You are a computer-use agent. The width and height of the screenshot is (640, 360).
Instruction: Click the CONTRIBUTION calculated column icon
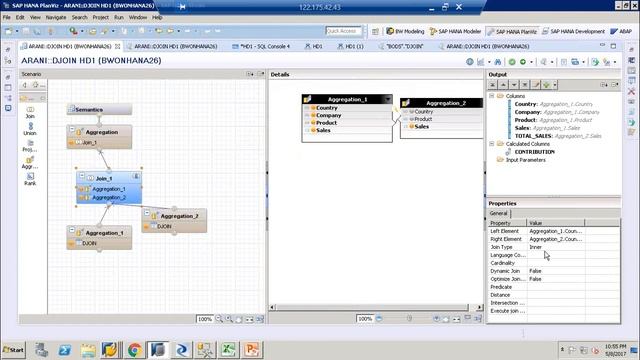(509, 152)
